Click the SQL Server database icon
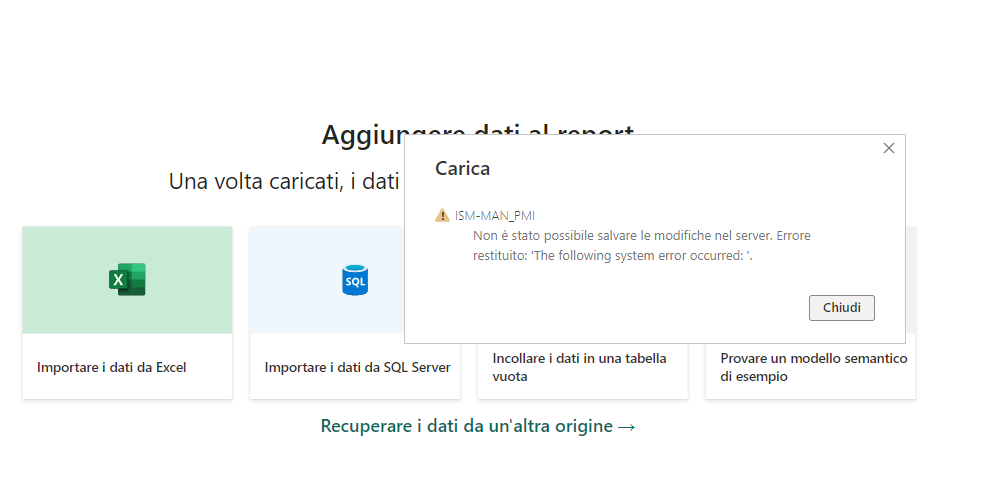Viewport: 1007px width, 491px height. coord(355,280)
